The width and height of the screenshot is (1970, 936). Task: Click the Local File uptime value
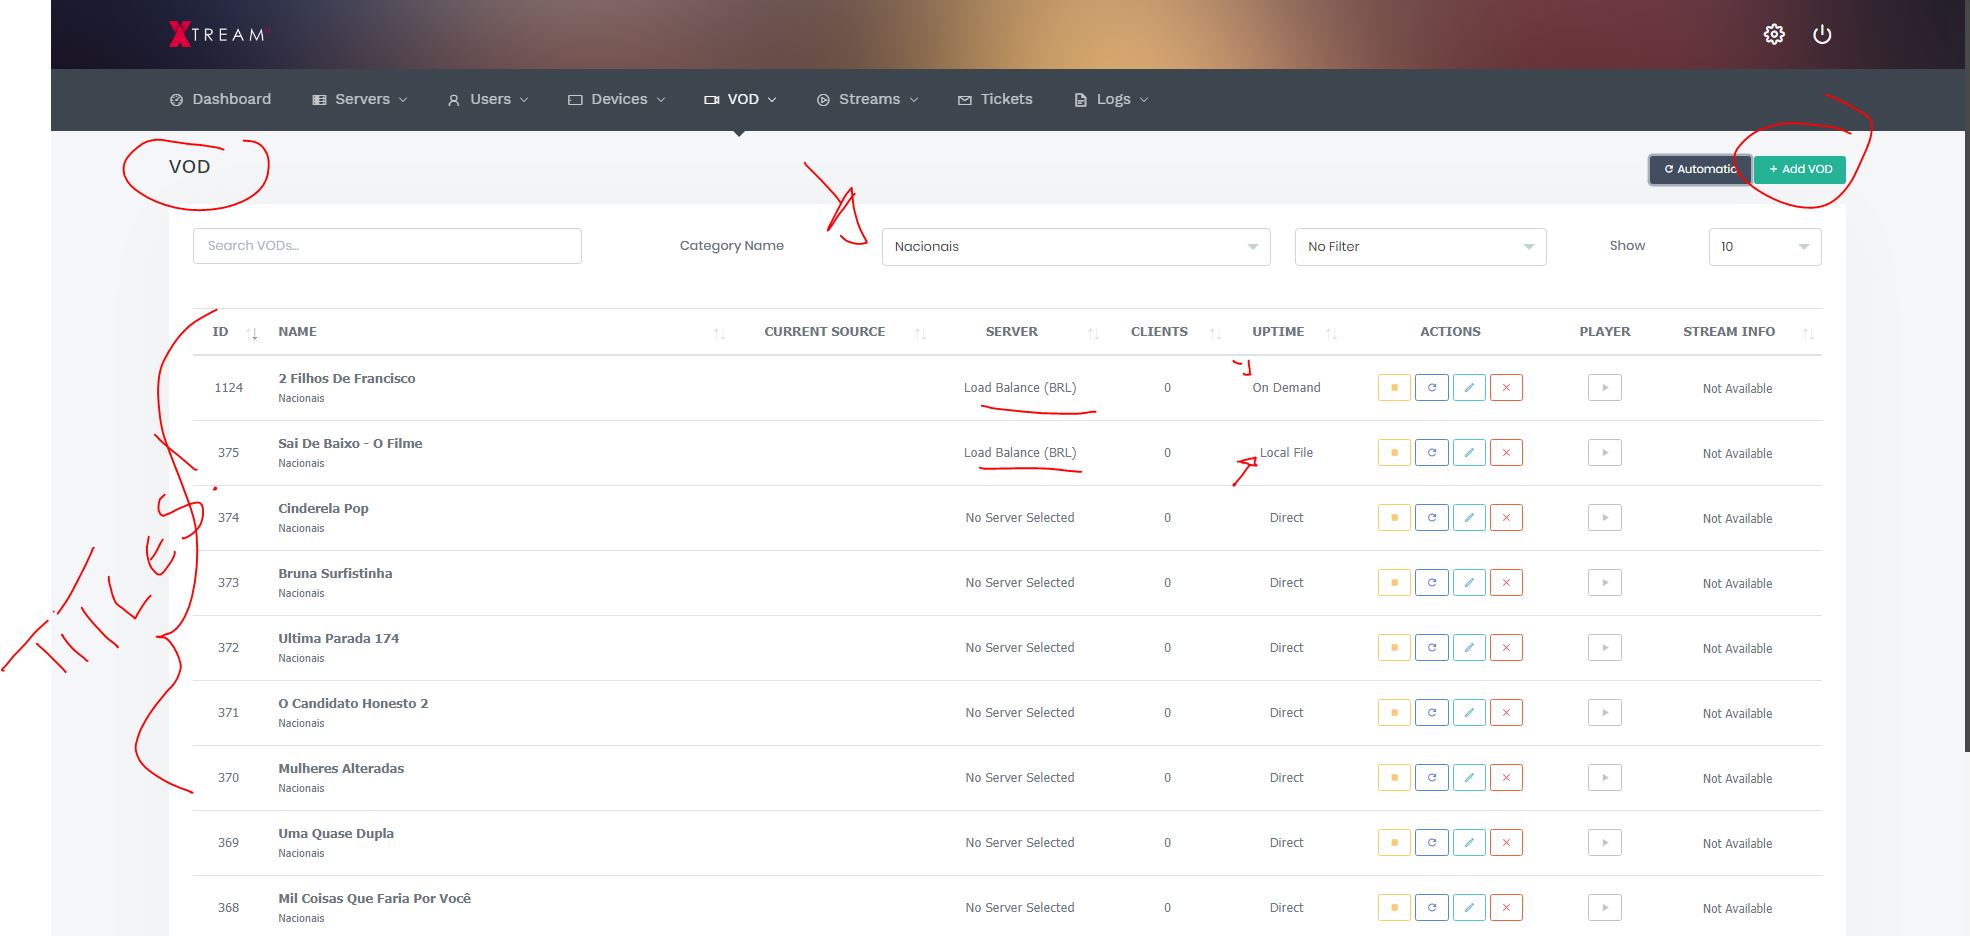coord(1286,453)
